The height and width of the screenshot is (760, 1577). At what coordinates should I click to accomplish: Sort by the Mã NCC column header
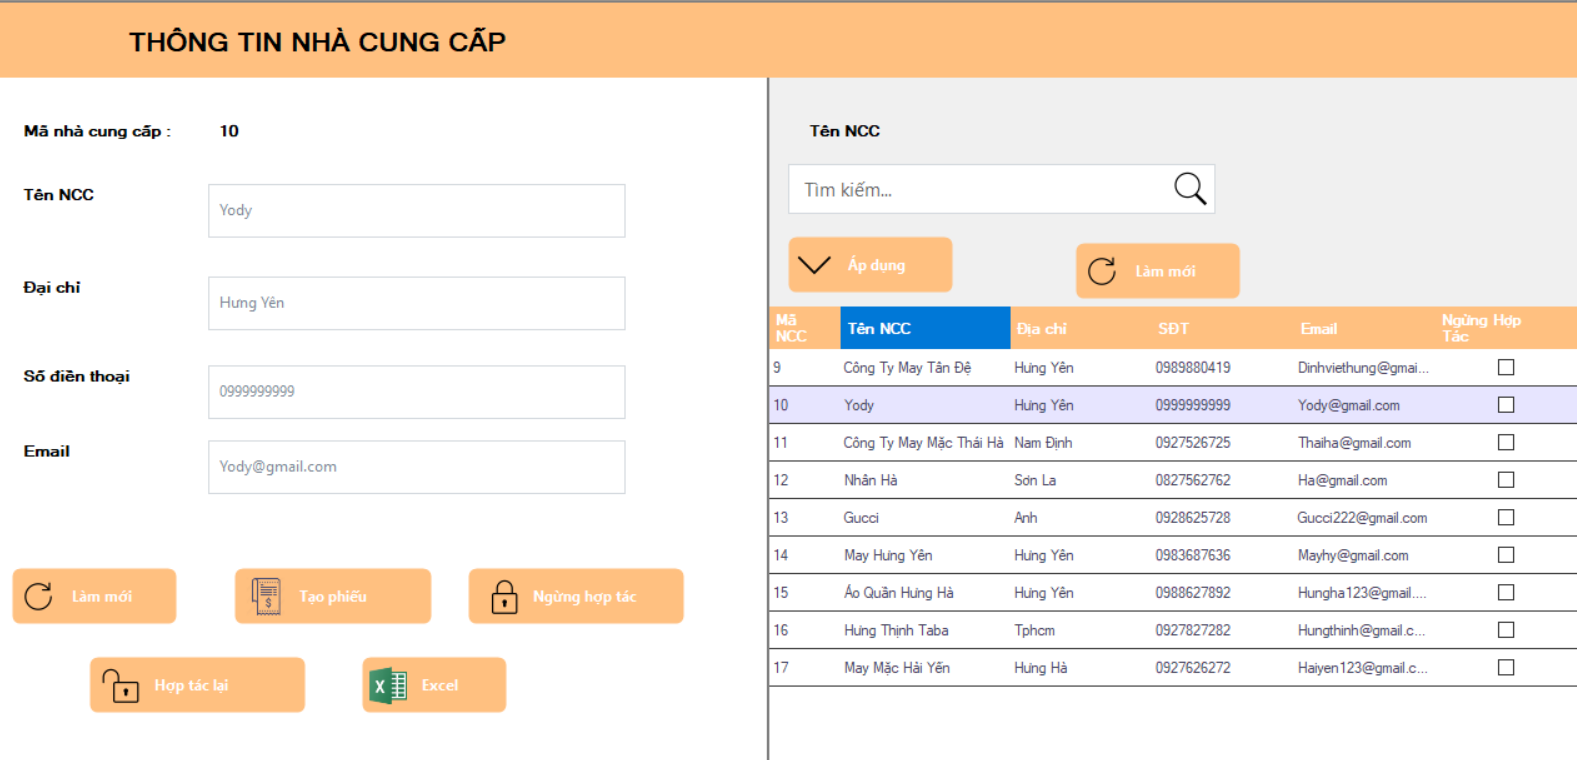coord(805,328)
